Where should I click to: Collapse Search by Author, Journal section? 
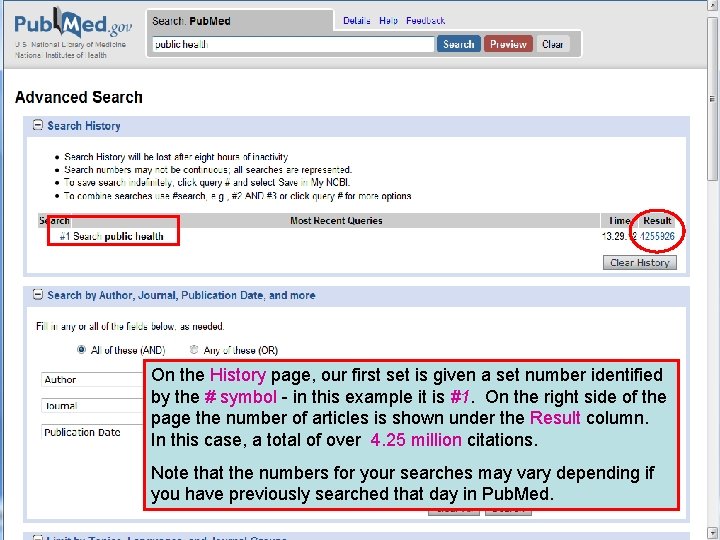coord(38,295)
